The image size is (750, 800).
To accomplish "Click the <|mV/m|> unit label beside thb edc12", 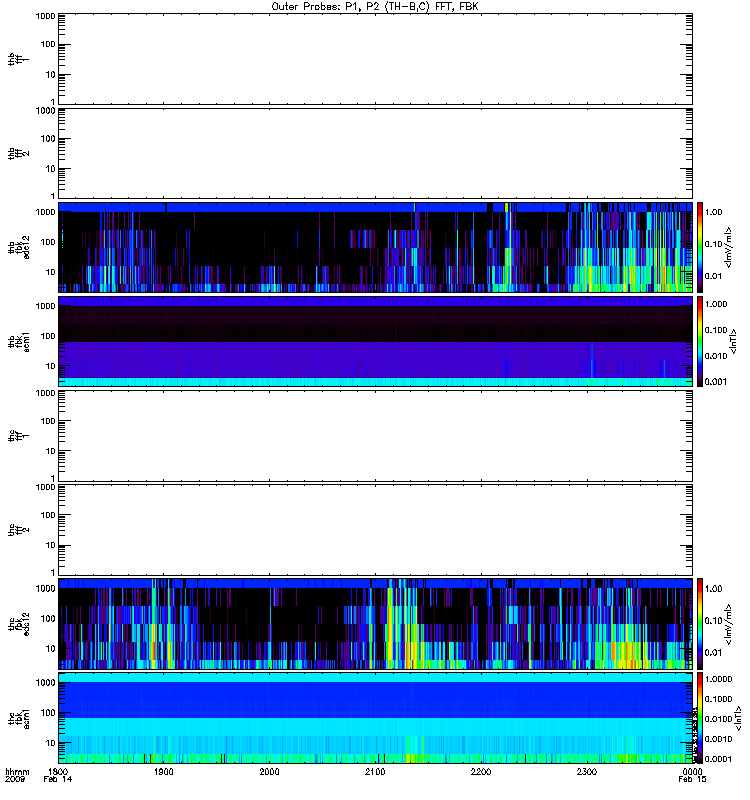I will coord(729,247).
